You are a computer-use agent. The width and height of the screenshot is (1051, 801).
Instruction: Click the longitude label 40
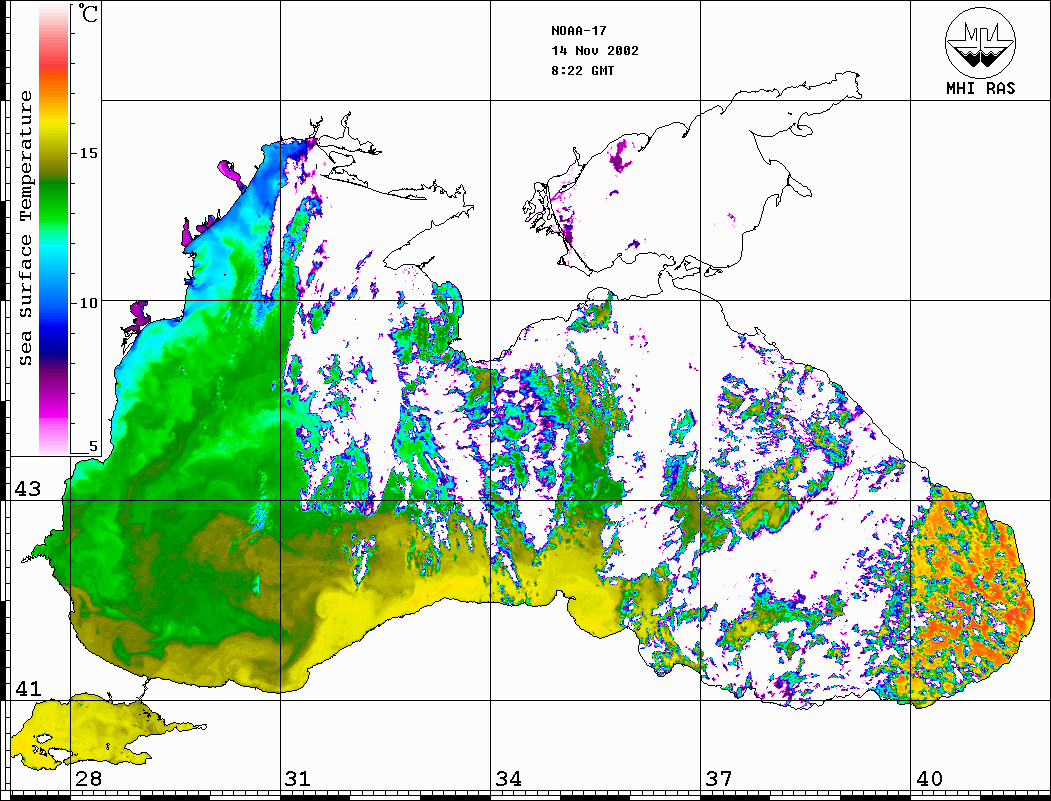tap(929, 779)
